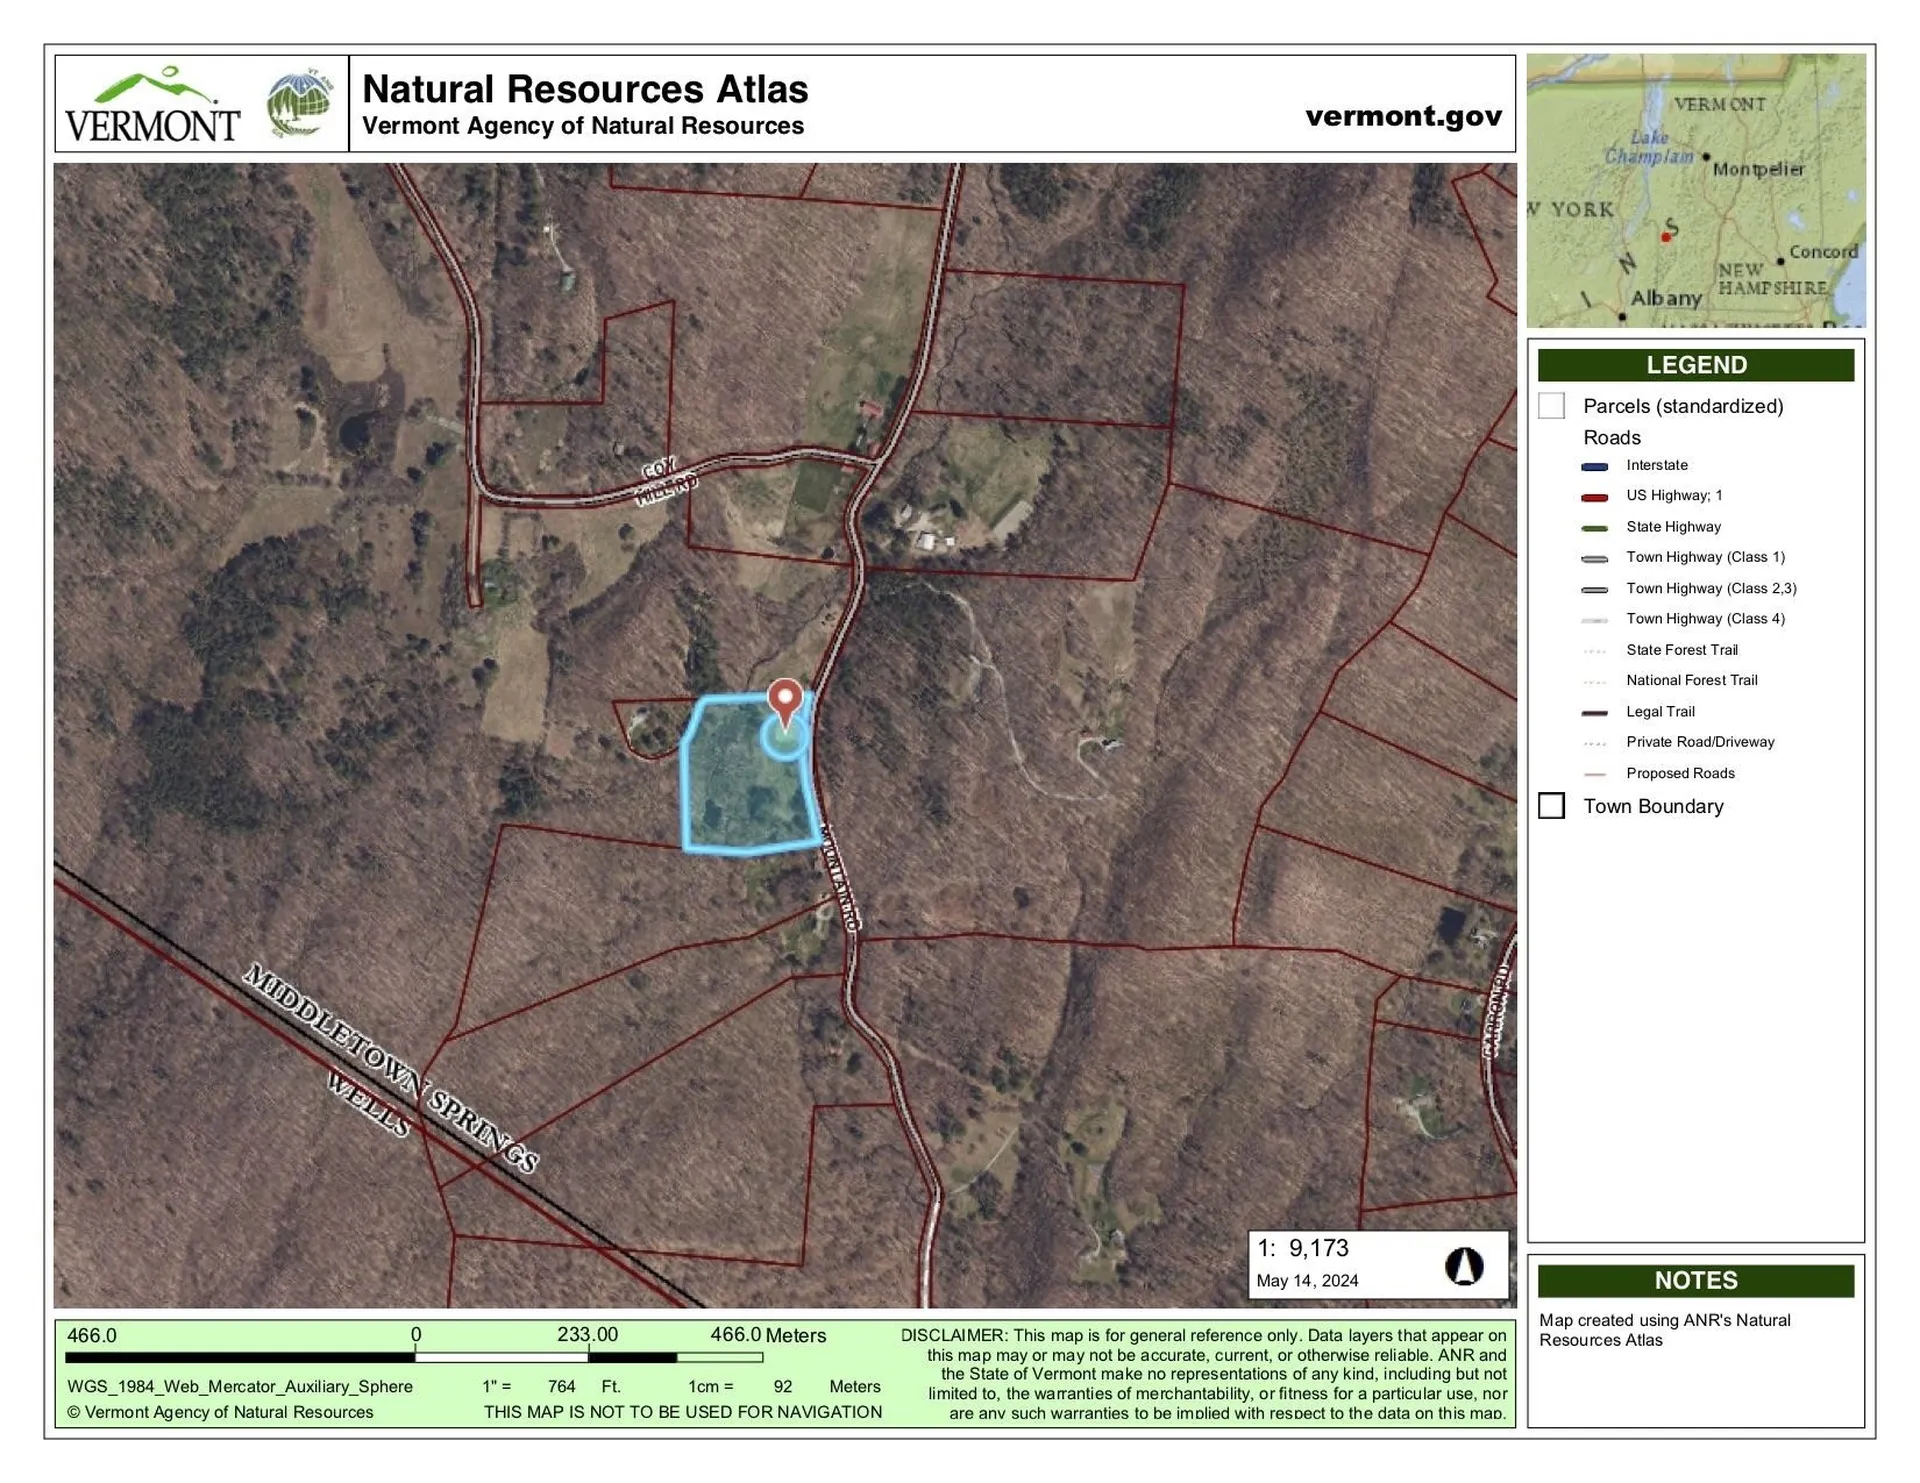
Task: Select the north arrow compass icon
Action: (x=1464, y=1266)
